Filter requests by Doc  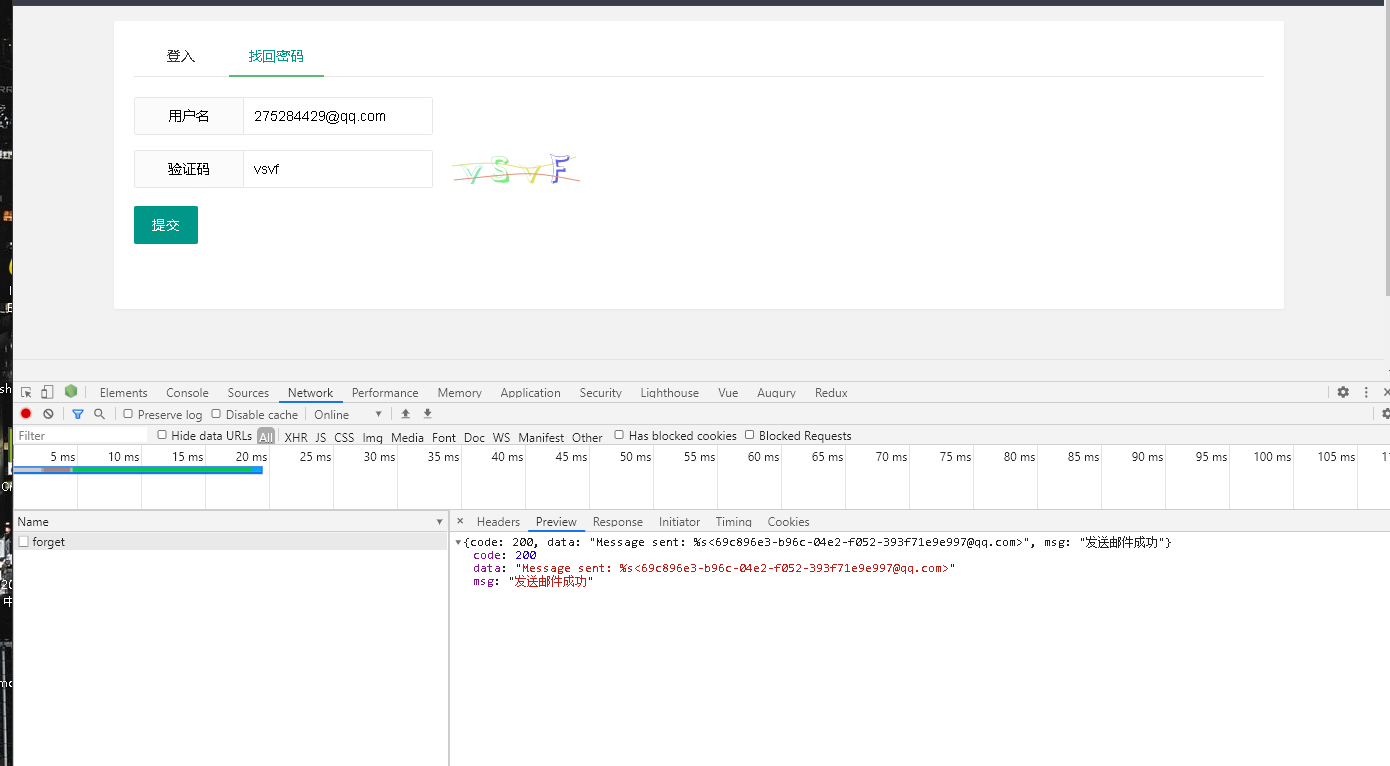(474, 437)
